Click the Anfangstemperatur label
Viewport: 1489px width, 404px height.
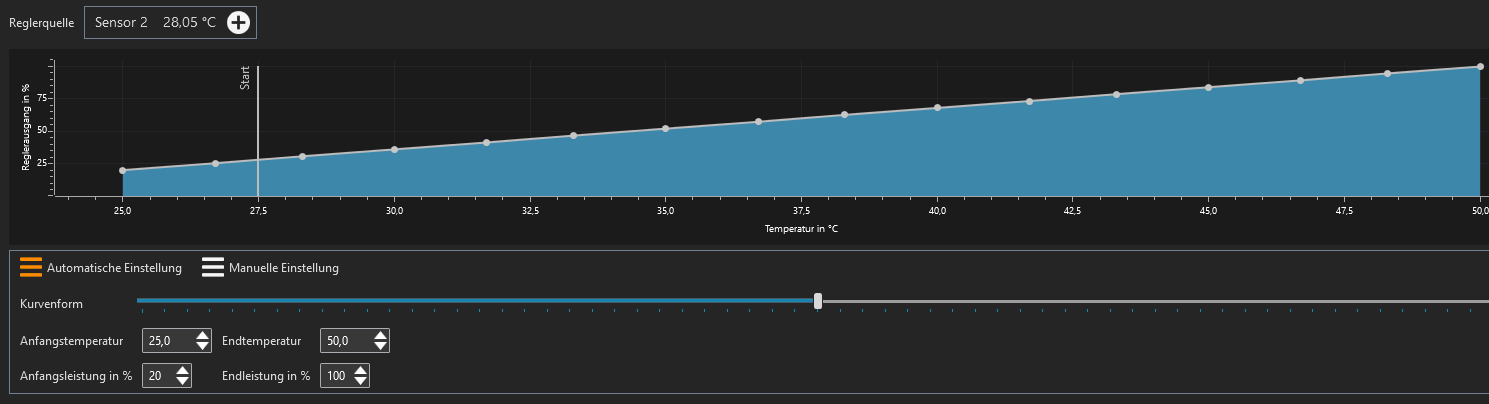click(72, 341)
